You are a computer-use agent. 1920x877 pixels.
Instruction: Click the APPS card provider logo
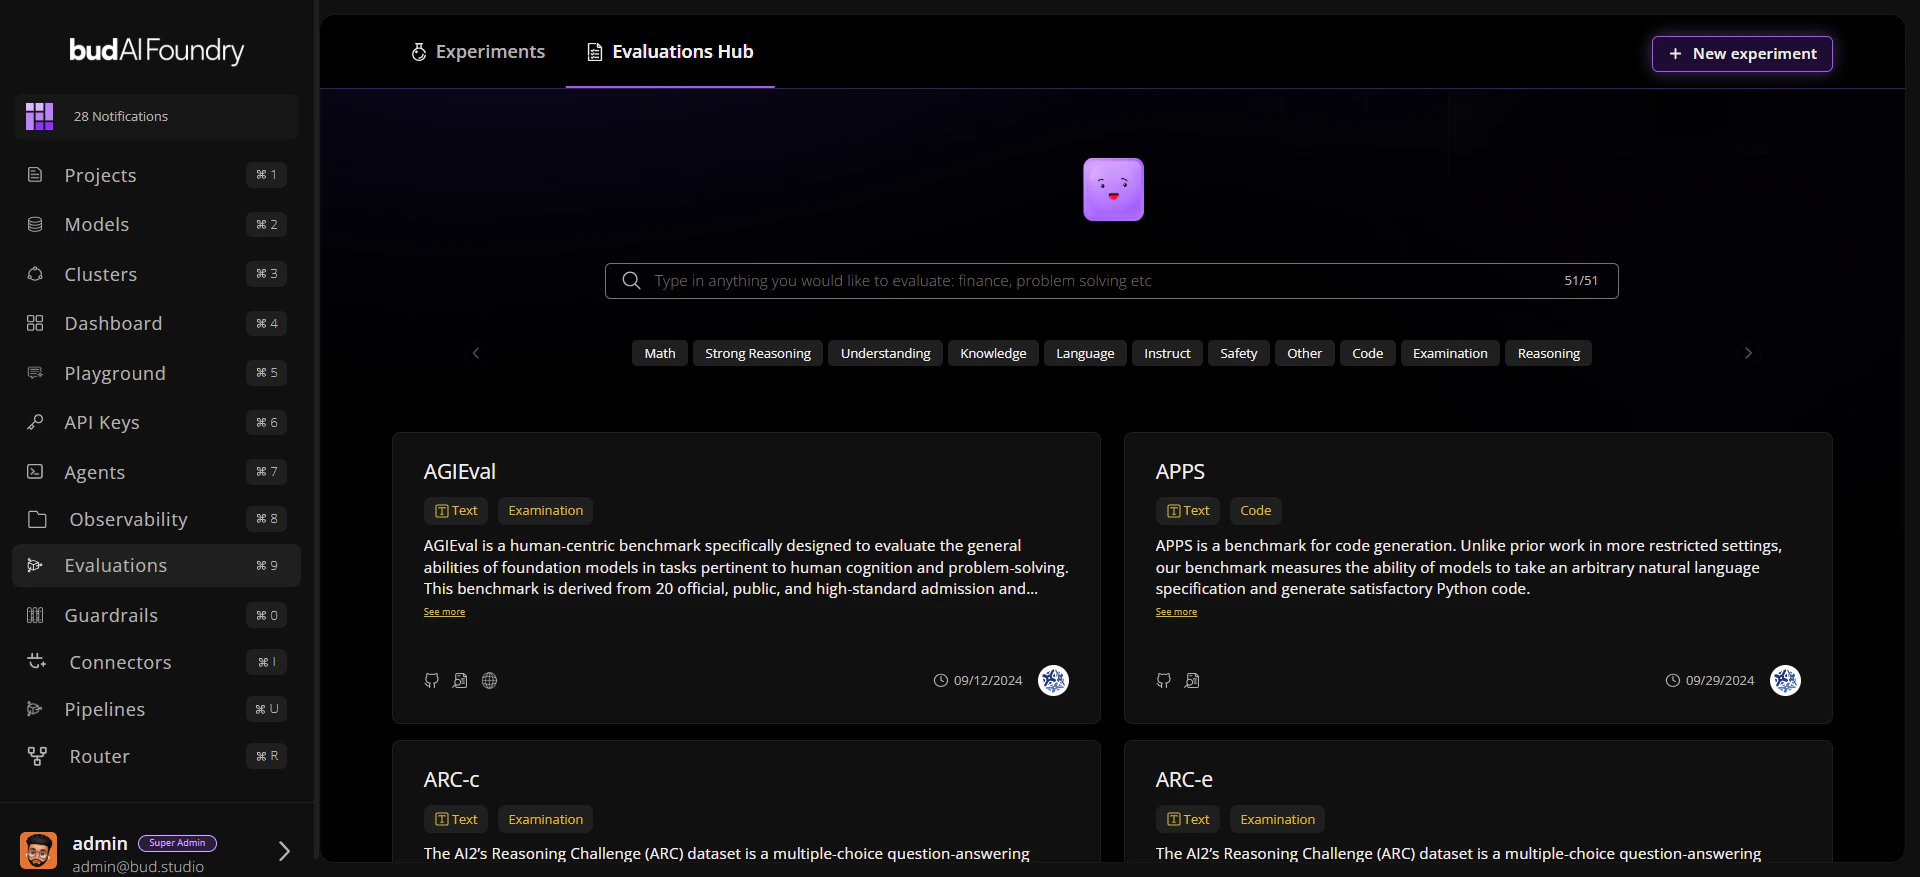[1785, 681]
